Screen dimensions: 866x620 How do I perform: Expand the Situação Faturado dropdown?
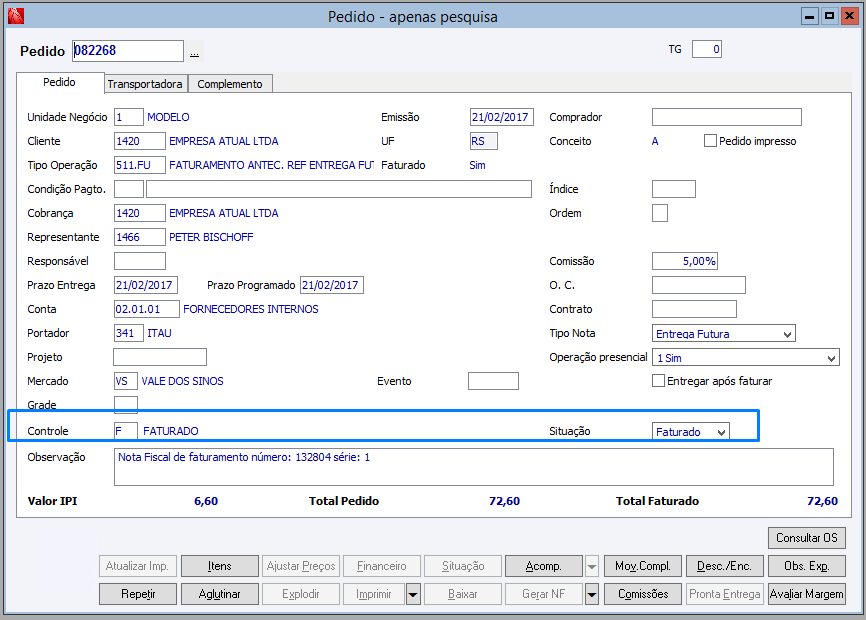click(x=721, y=432)
